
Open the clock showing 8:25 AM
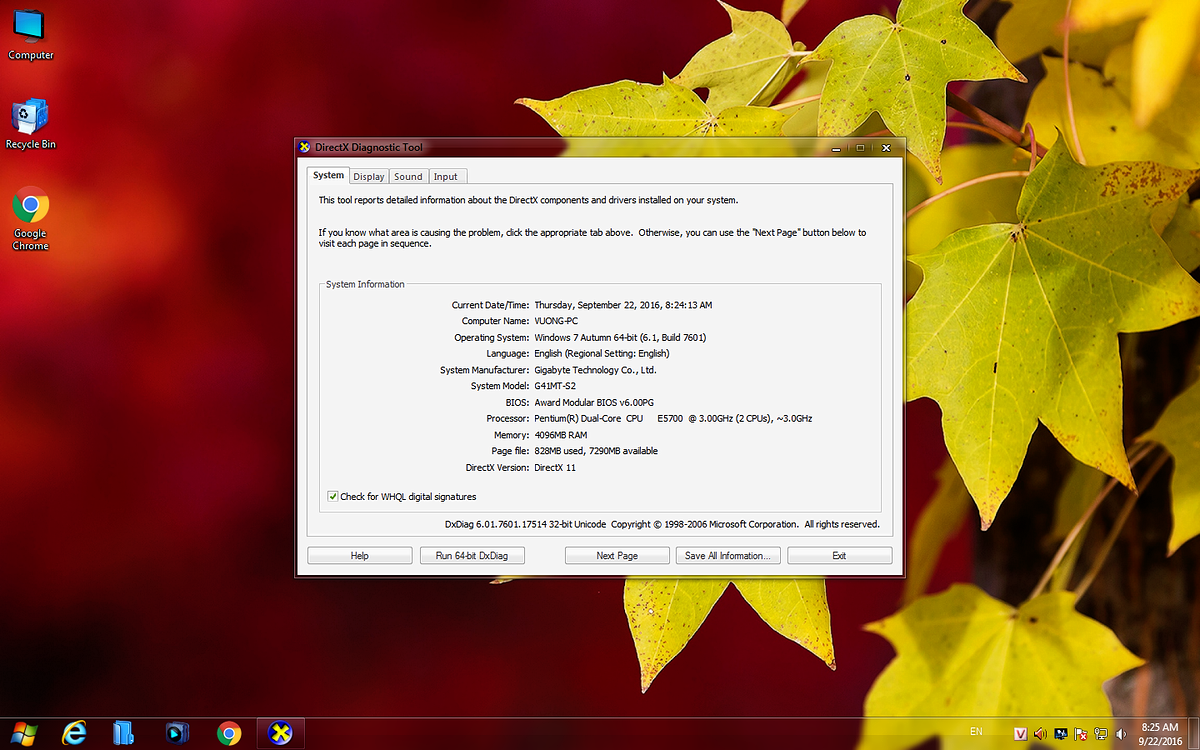[1161, 733]
